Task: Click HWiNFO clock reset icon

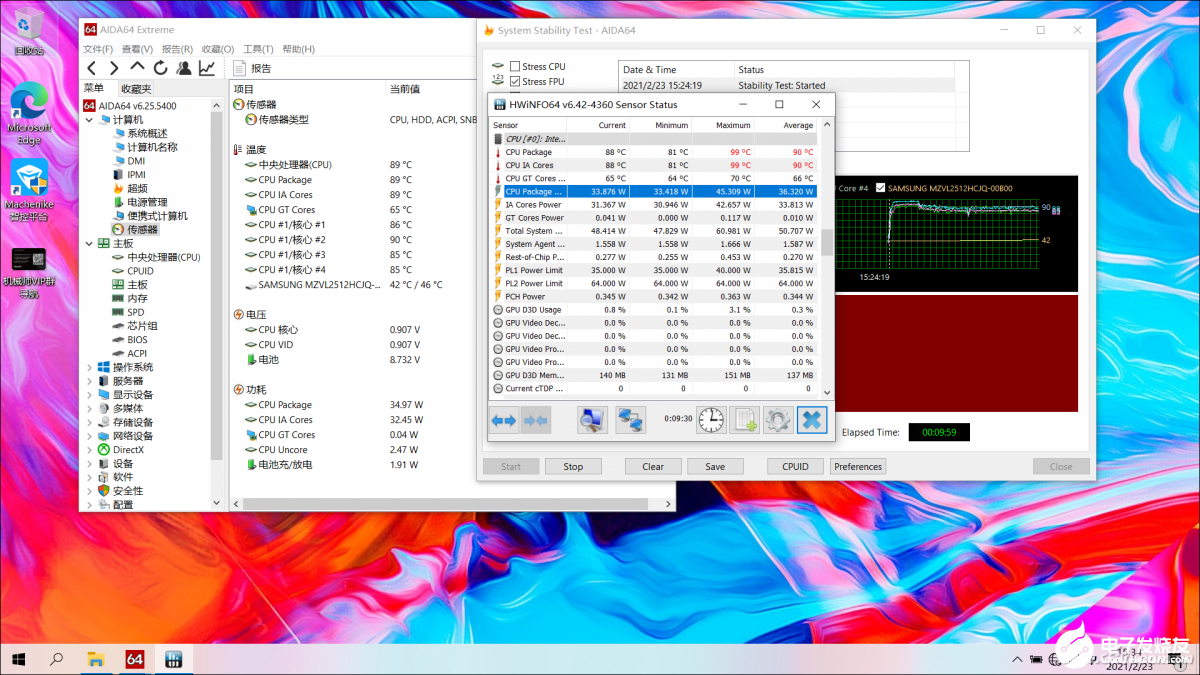Action: tap(711, 420)
